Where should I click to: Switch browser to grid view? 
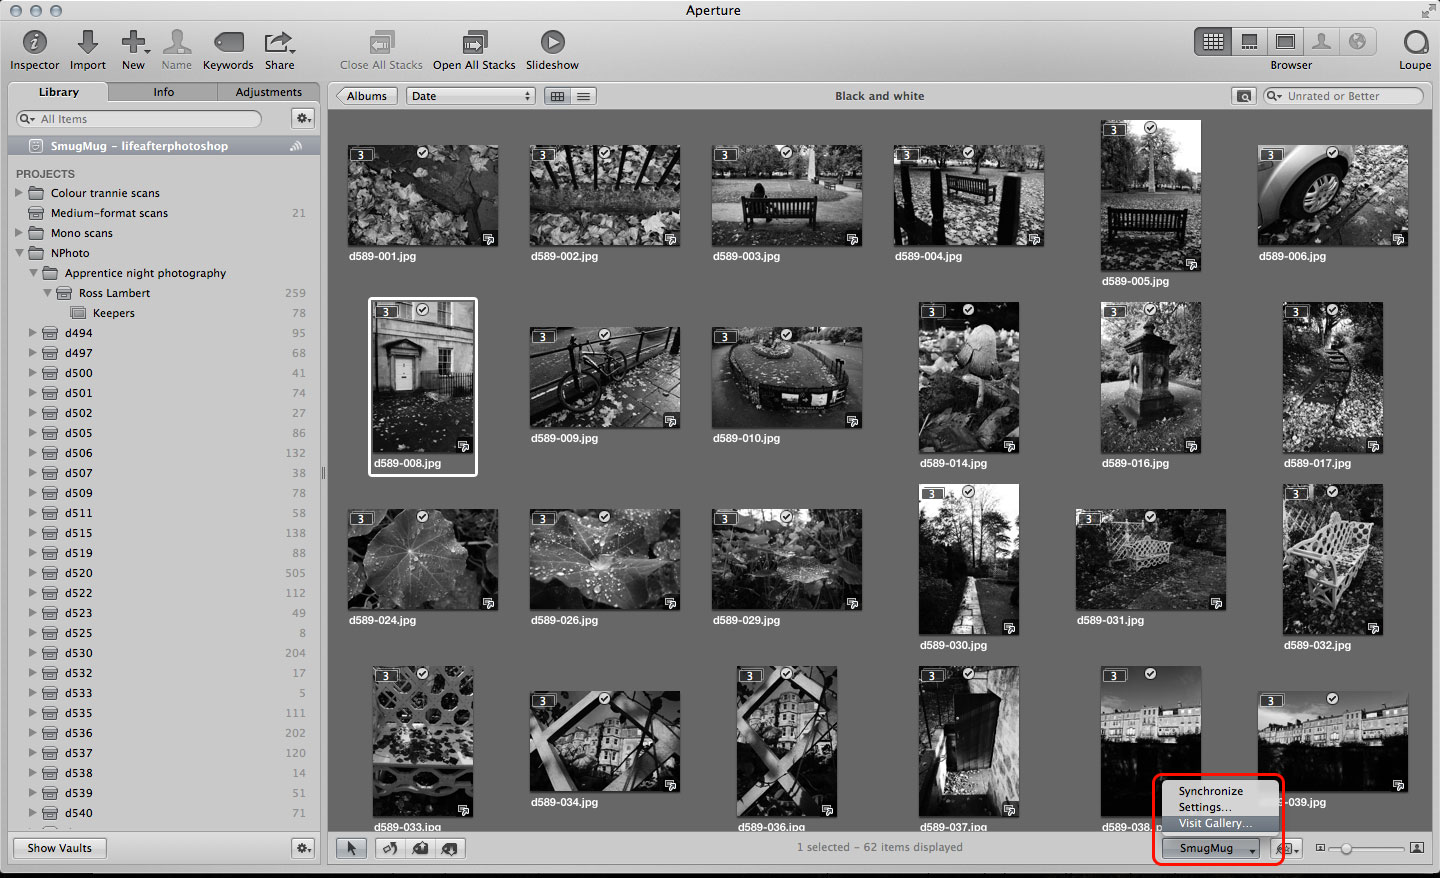click(x=558, y=96)
